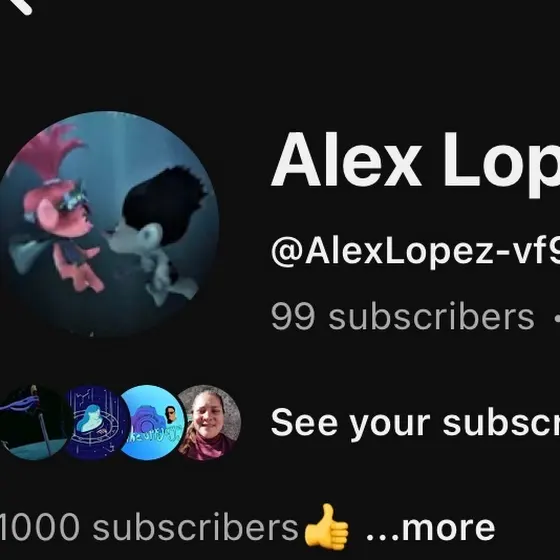Open the dark subscriber avatar with purple scarf
The height and width of the screenshot is (560, 560).
pyautogui.click(x=34, y=422)
